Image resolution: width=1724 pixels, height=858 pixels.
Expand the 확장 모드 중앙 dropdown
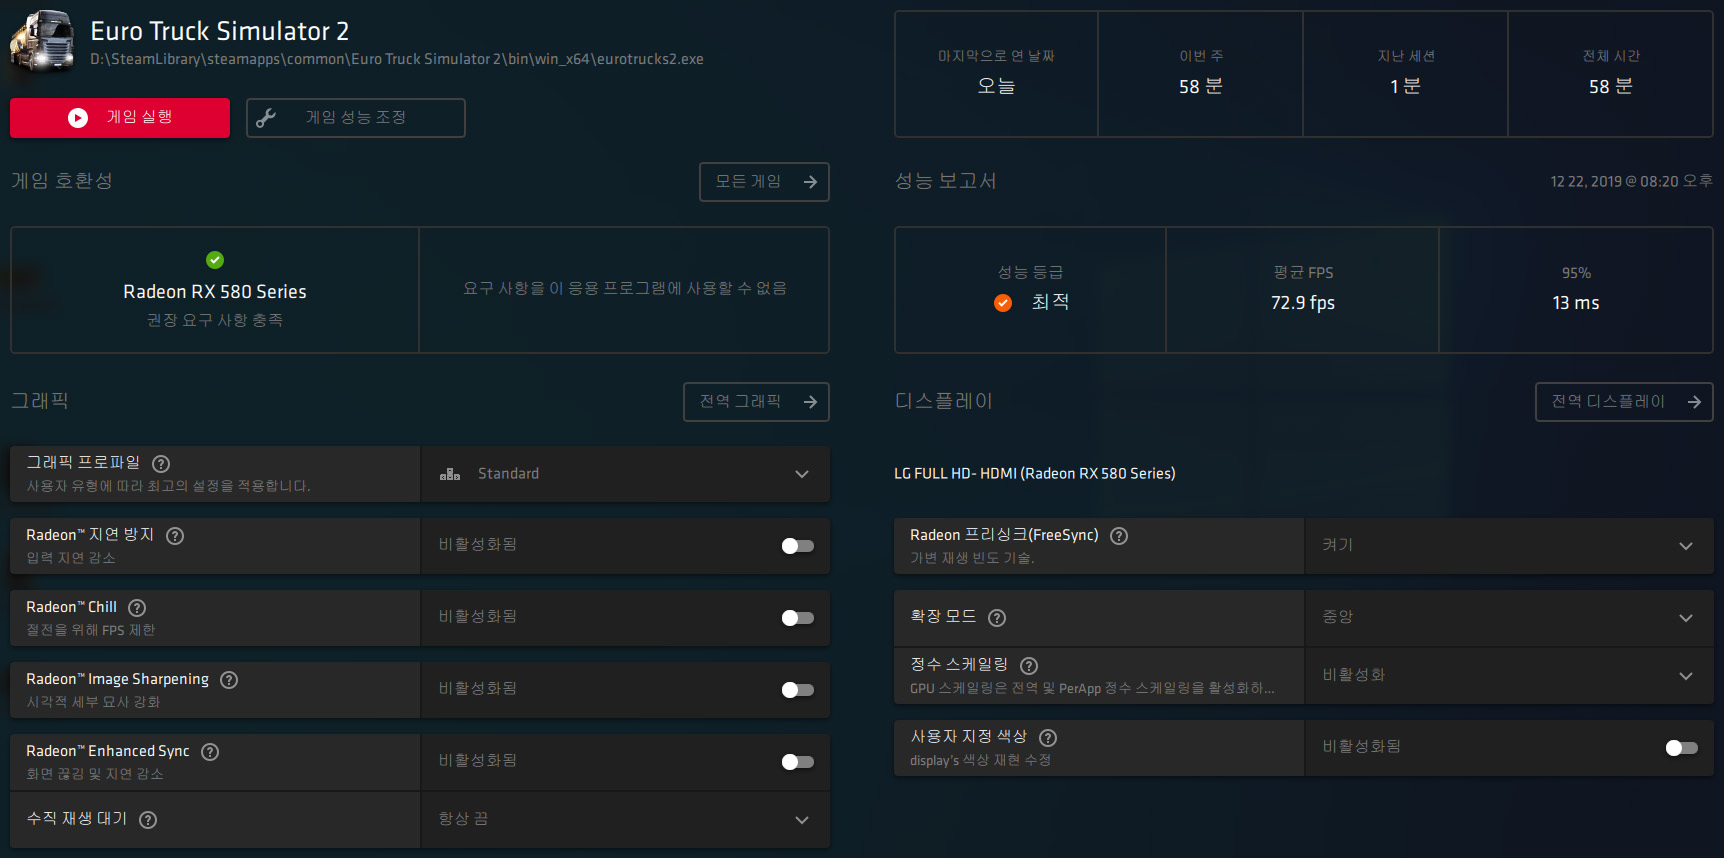(1510, 618)
